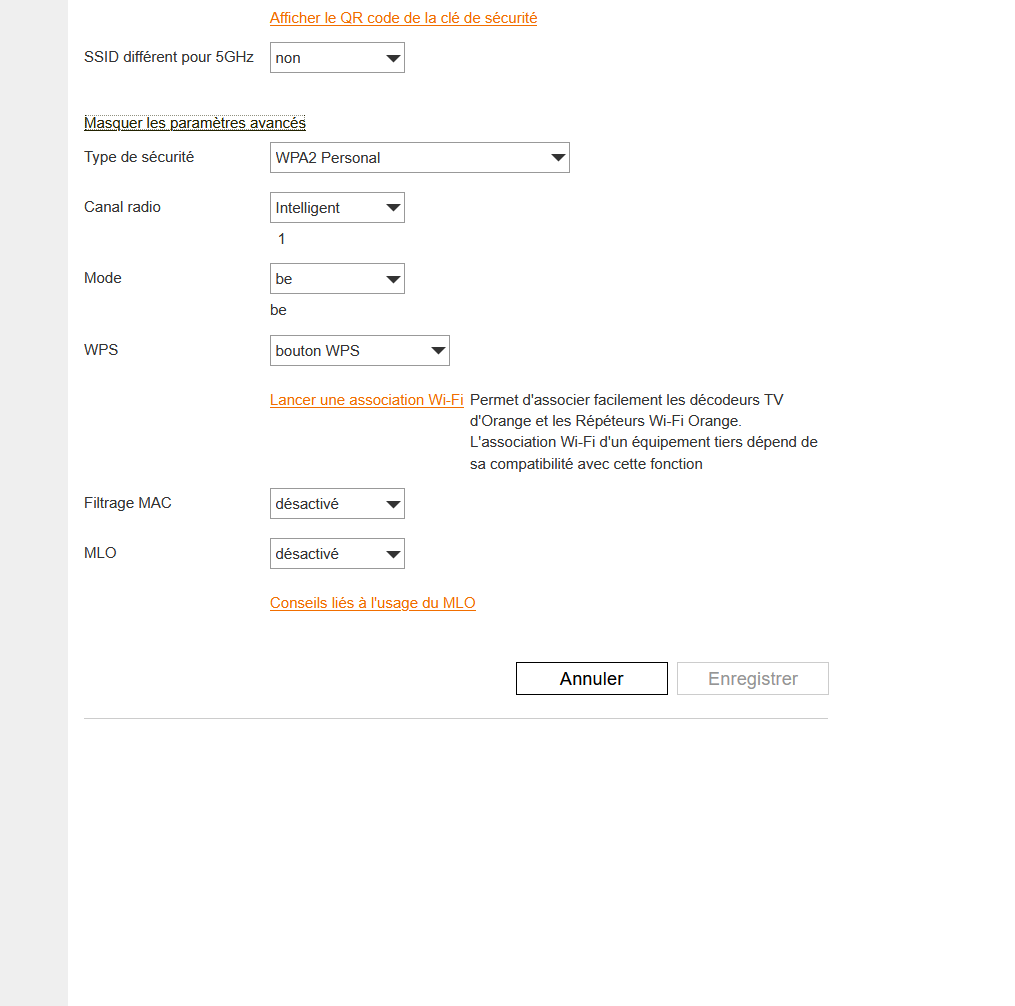Open the Filtrage MAC dropdown

(337, 504)
